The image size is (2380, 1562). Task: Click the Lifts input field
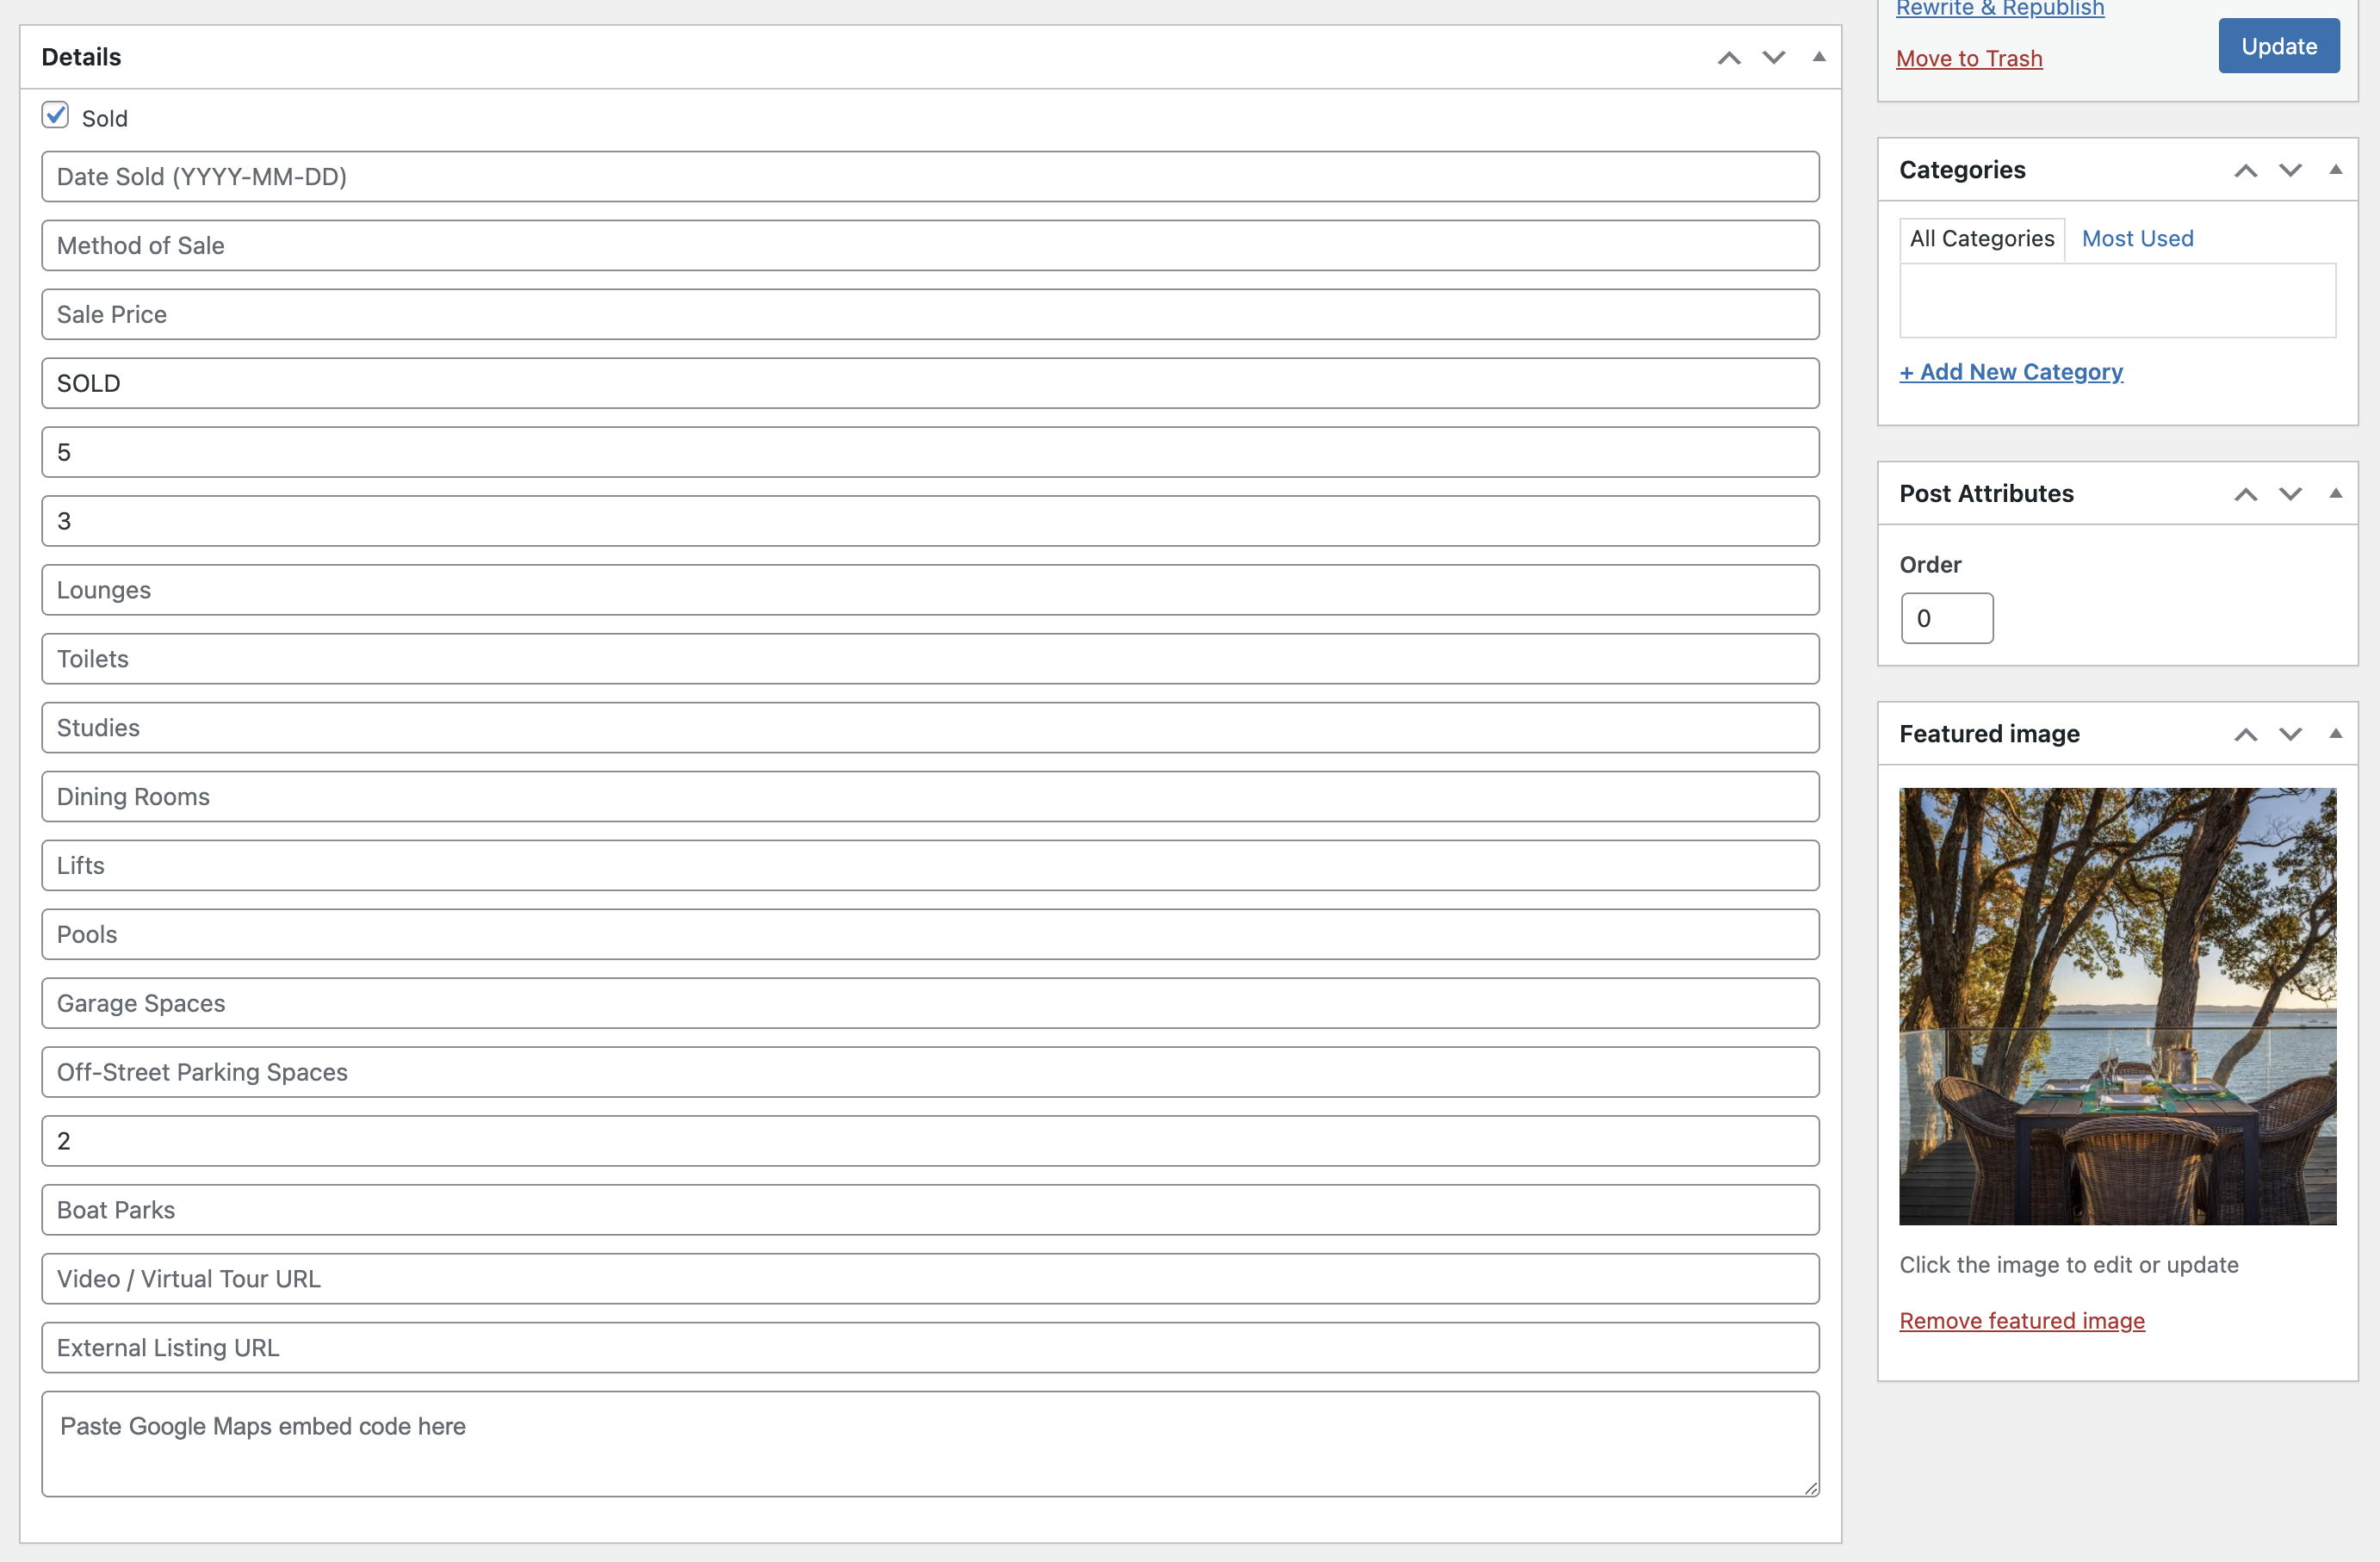coord(930,867)
